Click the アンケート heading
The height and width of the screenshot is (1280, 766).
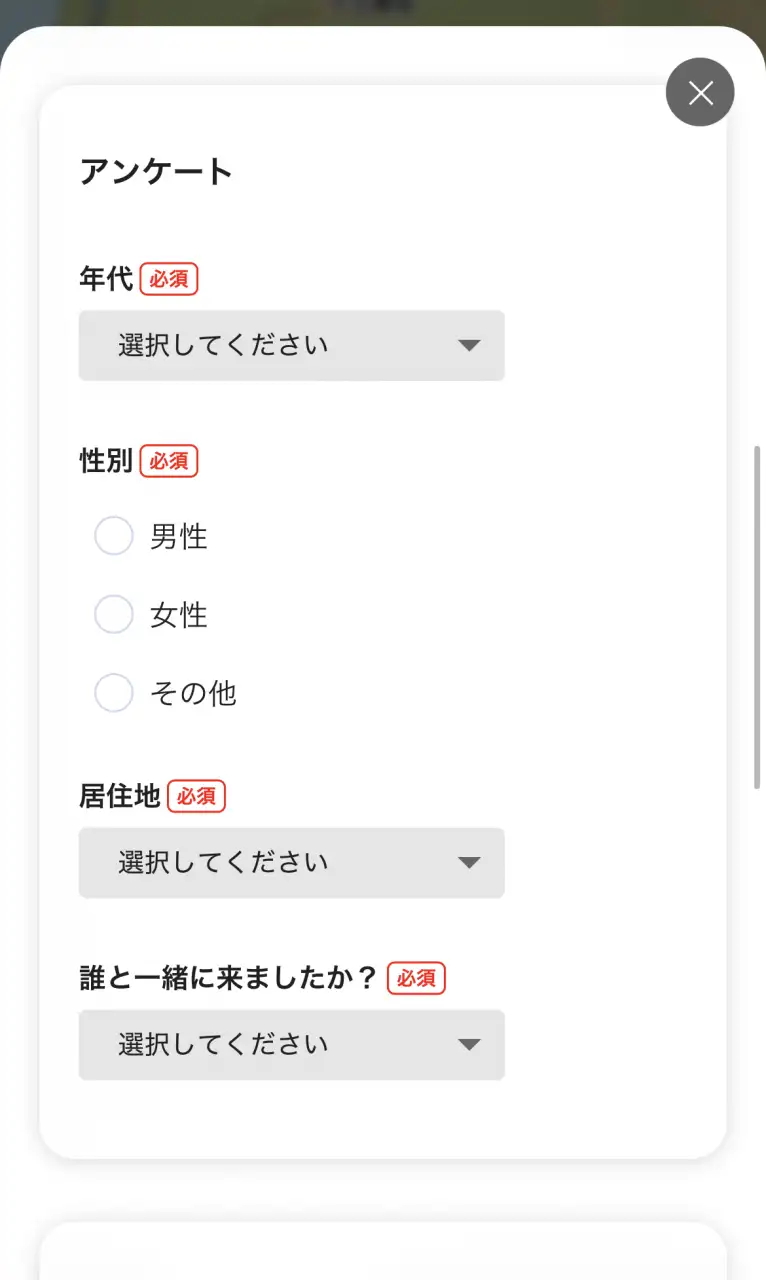[156, 172]
